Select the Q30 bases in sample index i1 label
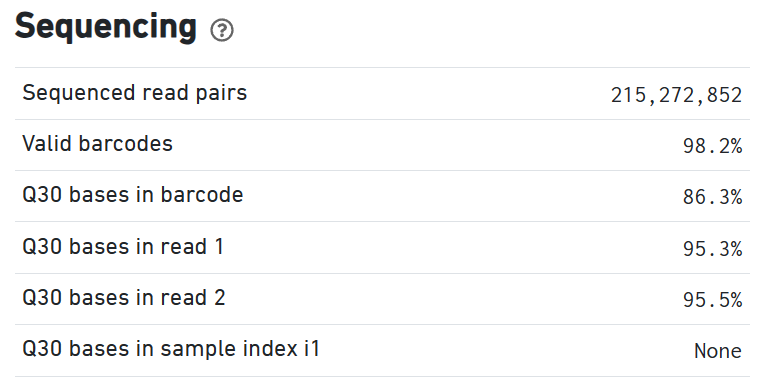This screenshot has height=386, width=770. [171, 349]
